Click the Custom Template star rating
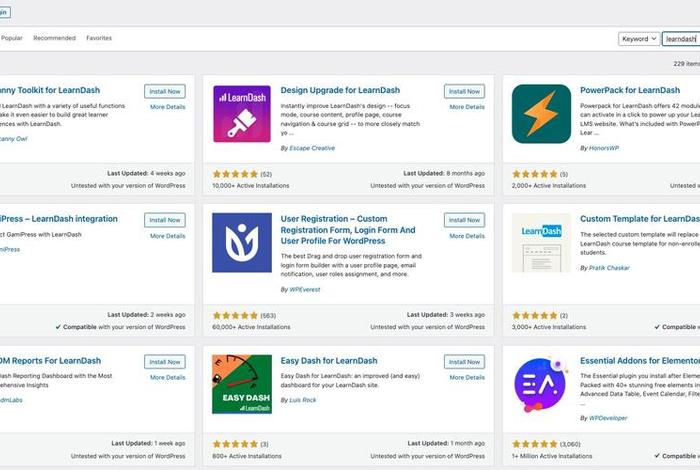The width and height of the screenshot is (700, 470). (x=535, y=316)
